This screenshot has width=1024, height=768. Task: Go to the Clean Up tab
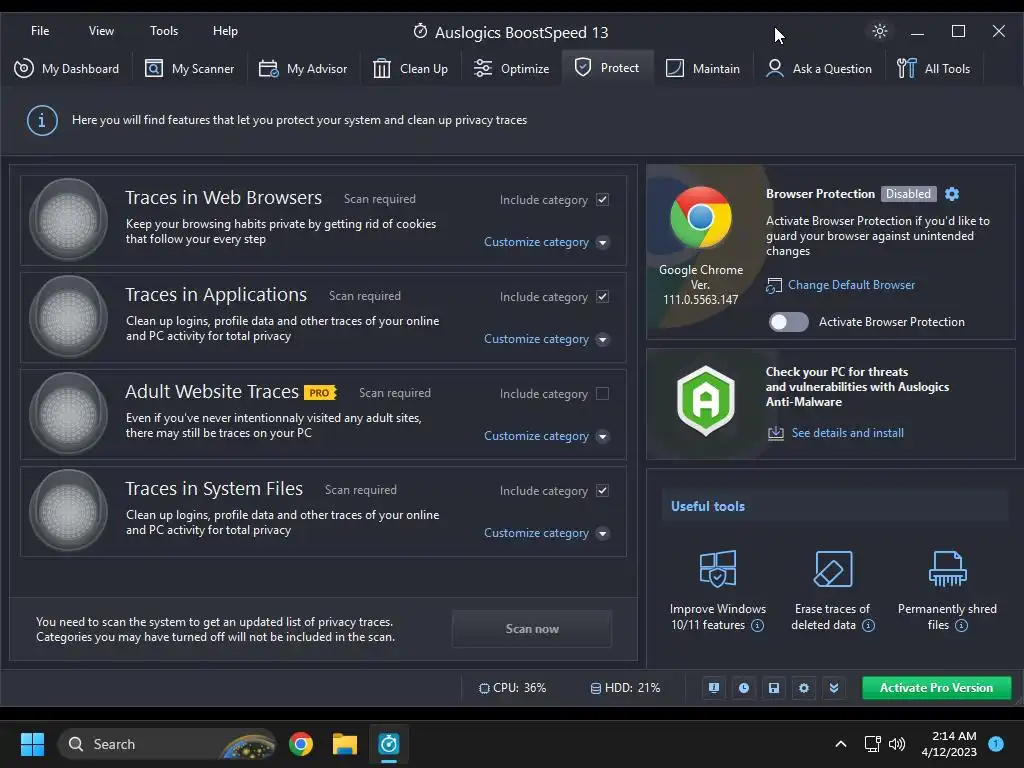click(x=410, y=69)
